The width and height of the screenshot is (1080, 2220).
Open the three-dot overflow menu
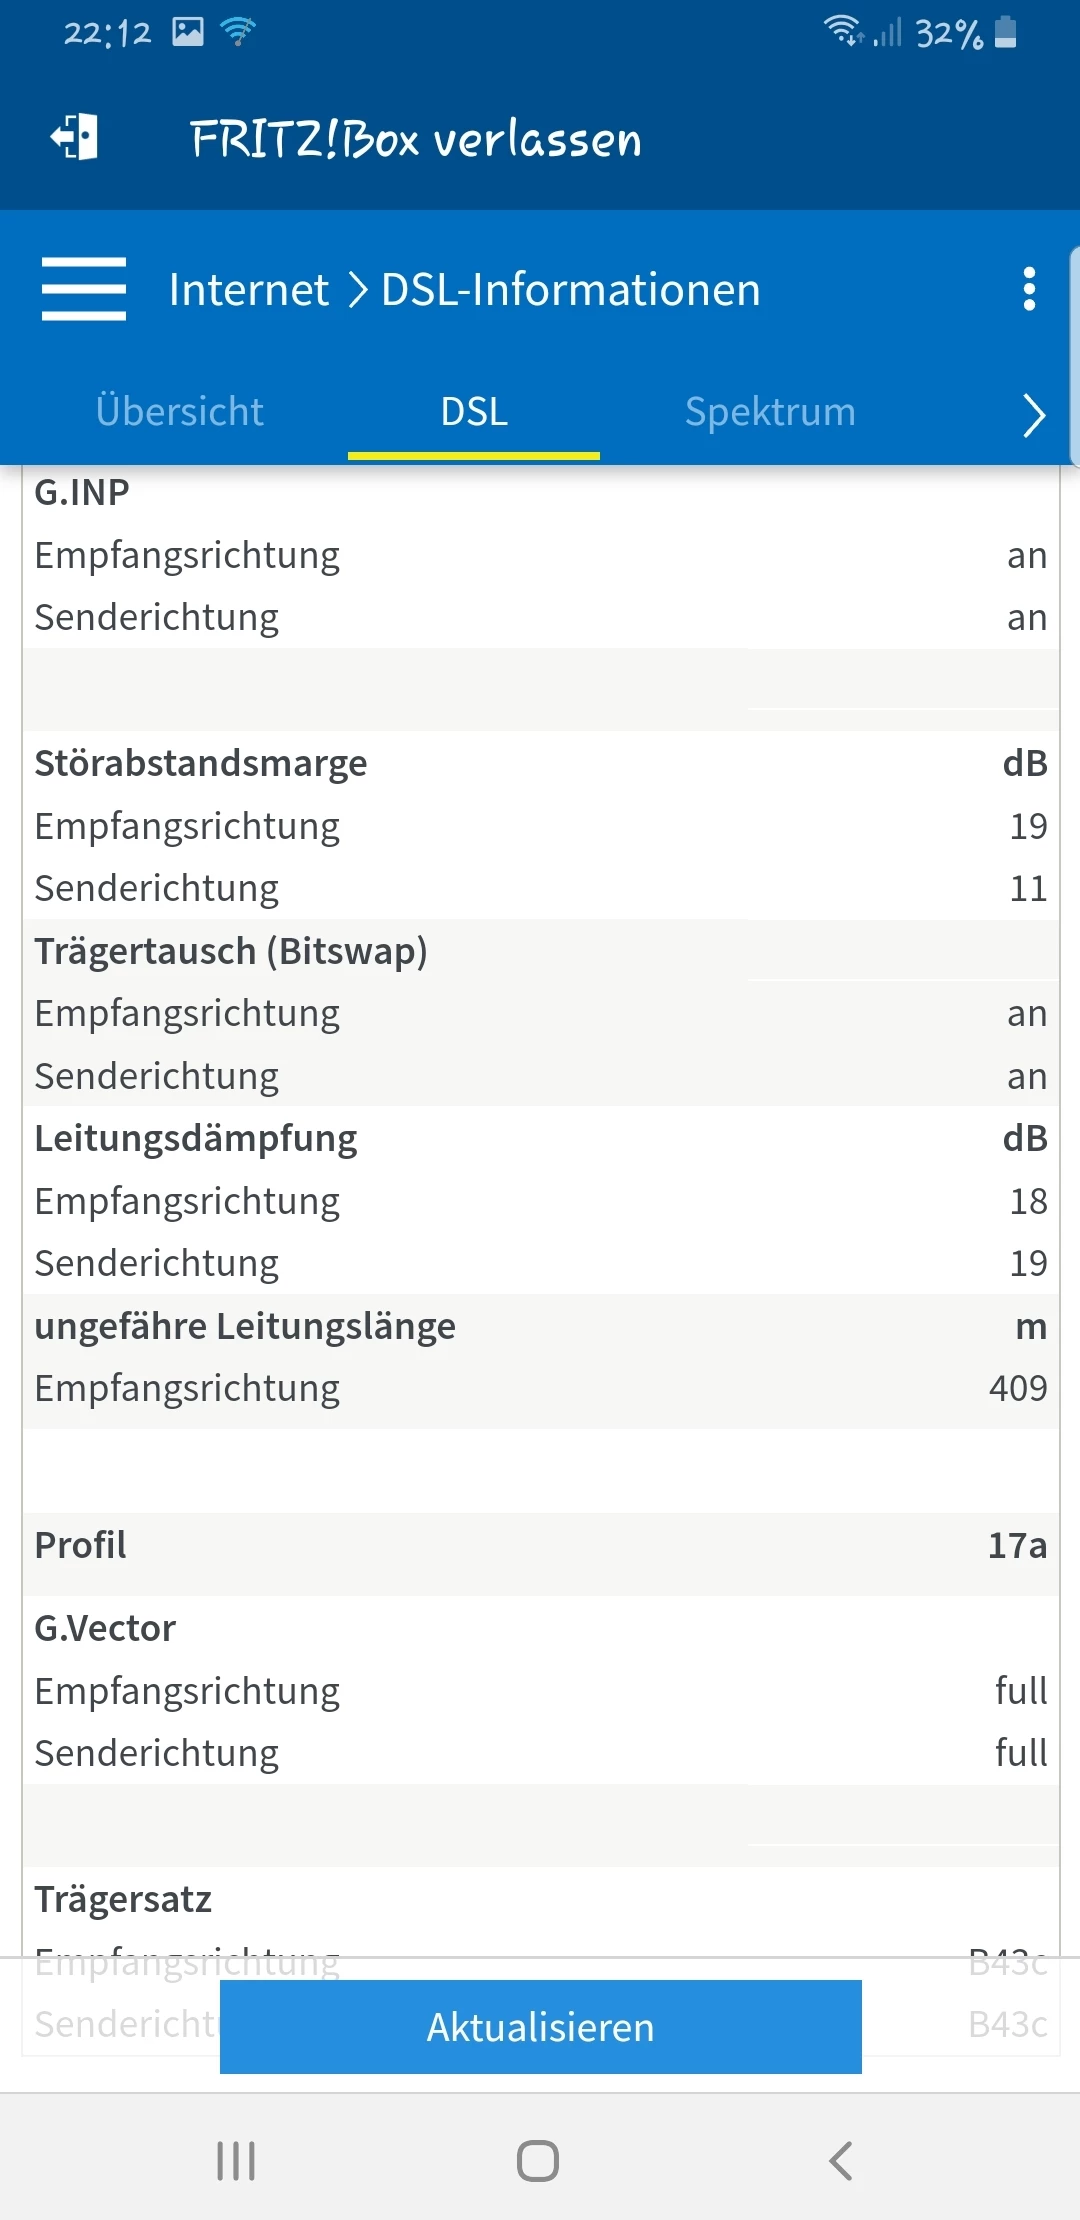coord(1029,289)
